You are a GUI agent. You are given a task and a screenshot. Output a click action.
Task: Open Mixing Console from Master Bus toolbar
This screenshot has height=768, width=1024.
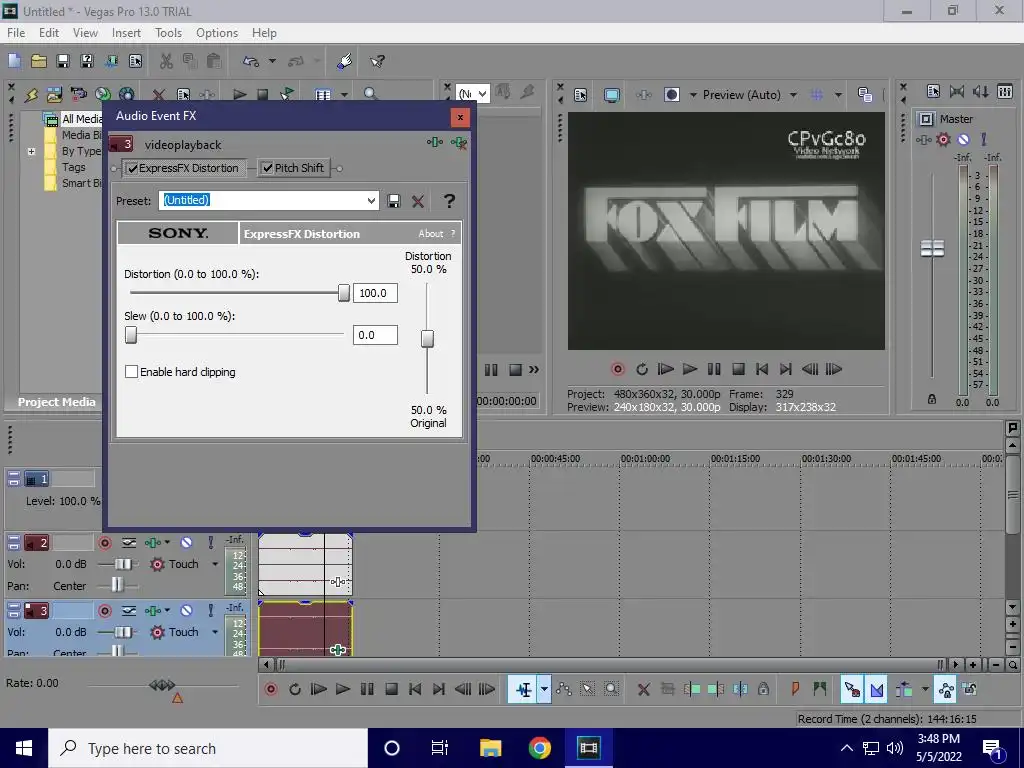(x=1005, y=92)
